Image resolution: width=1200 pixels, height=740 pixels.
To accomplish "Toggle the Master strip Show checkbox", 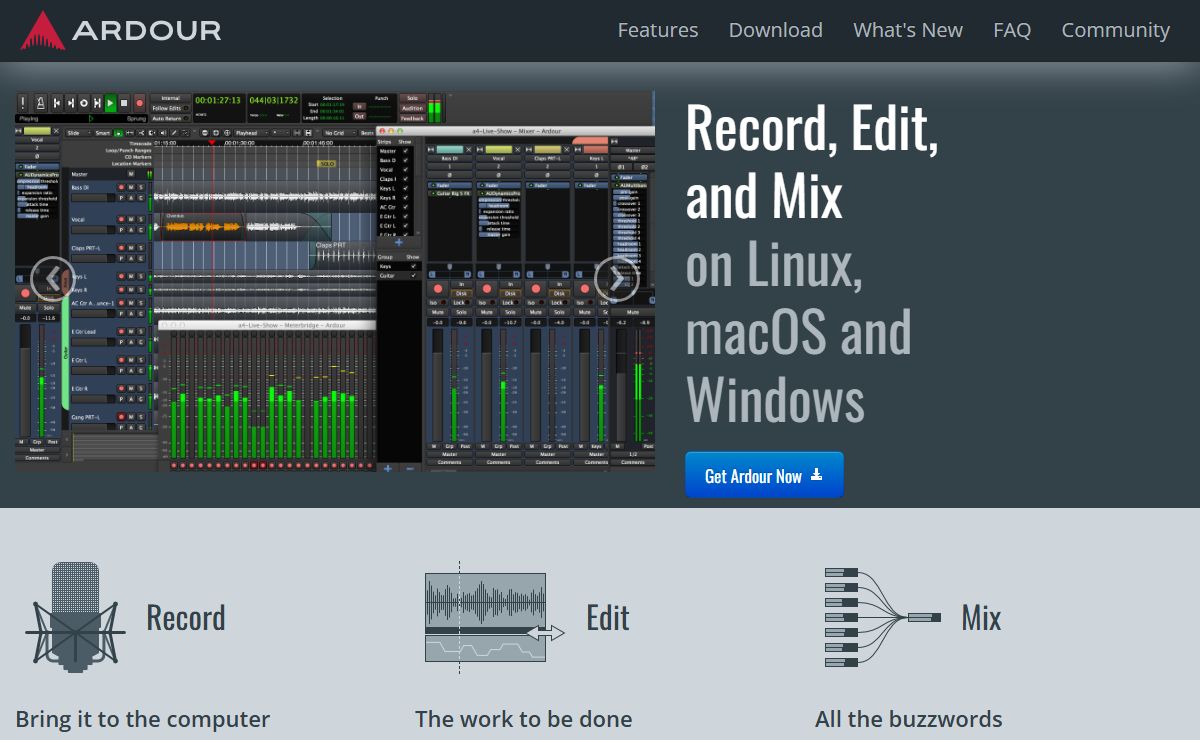I will point(406,151).
